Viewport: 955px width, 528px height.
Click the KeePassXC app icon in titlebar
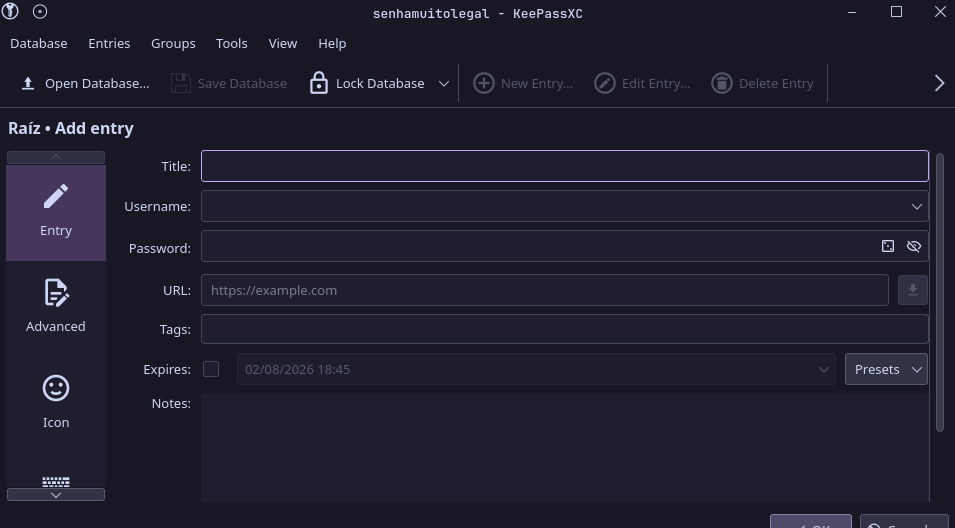pyautogui.click(x=10, y=12)
